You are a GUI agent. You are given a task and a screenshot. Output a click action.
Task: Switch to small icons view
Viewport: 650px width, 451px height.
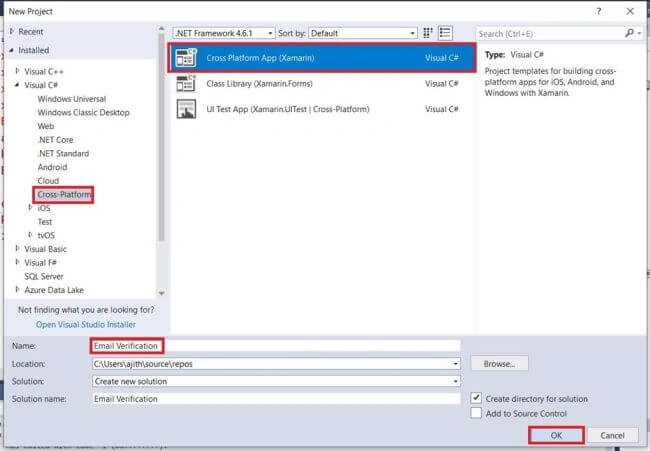(x=428, y=33)
